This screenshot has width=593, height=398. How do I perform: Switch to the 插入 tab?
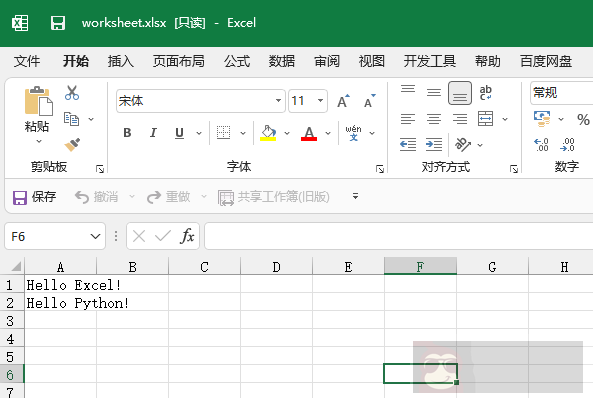coord(121,61)
